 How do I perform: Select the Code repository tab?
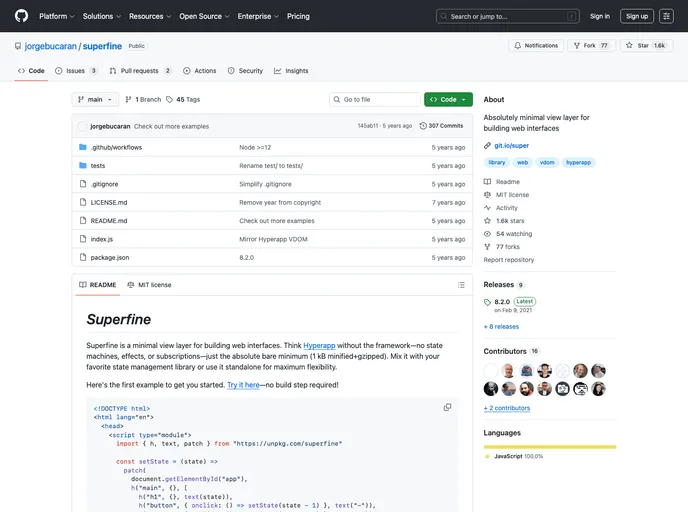[x=31, y=71]
